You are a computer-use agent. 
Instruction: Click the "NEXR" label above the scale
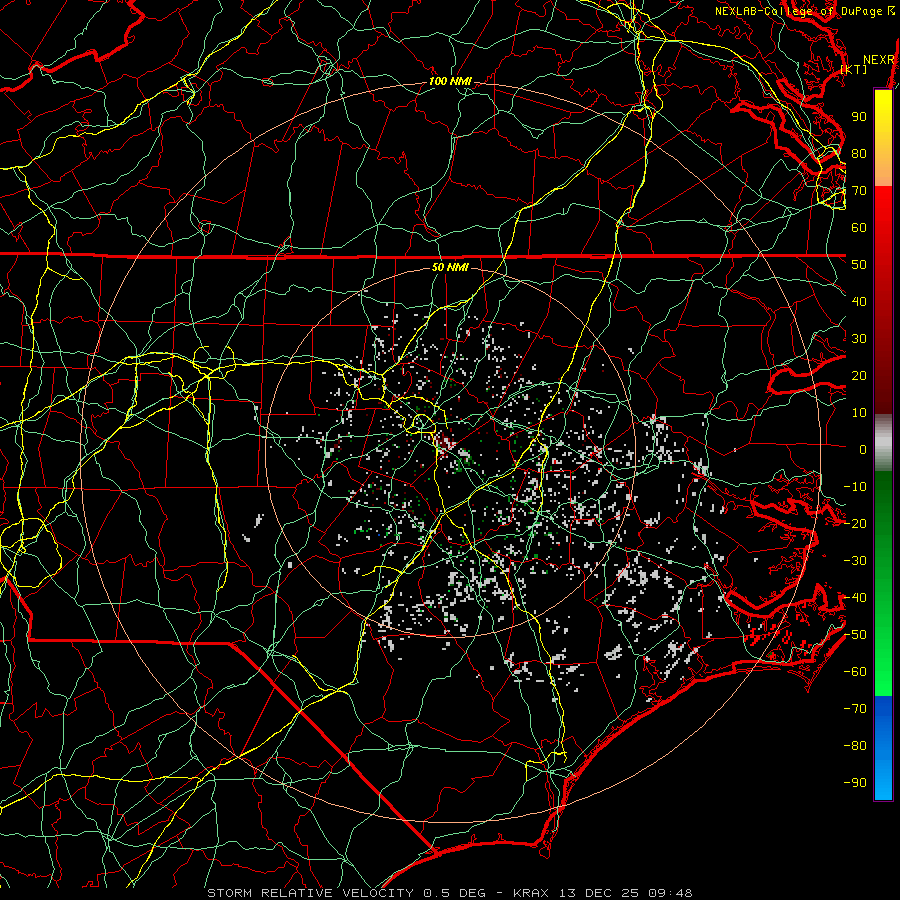tap(879, 60)
